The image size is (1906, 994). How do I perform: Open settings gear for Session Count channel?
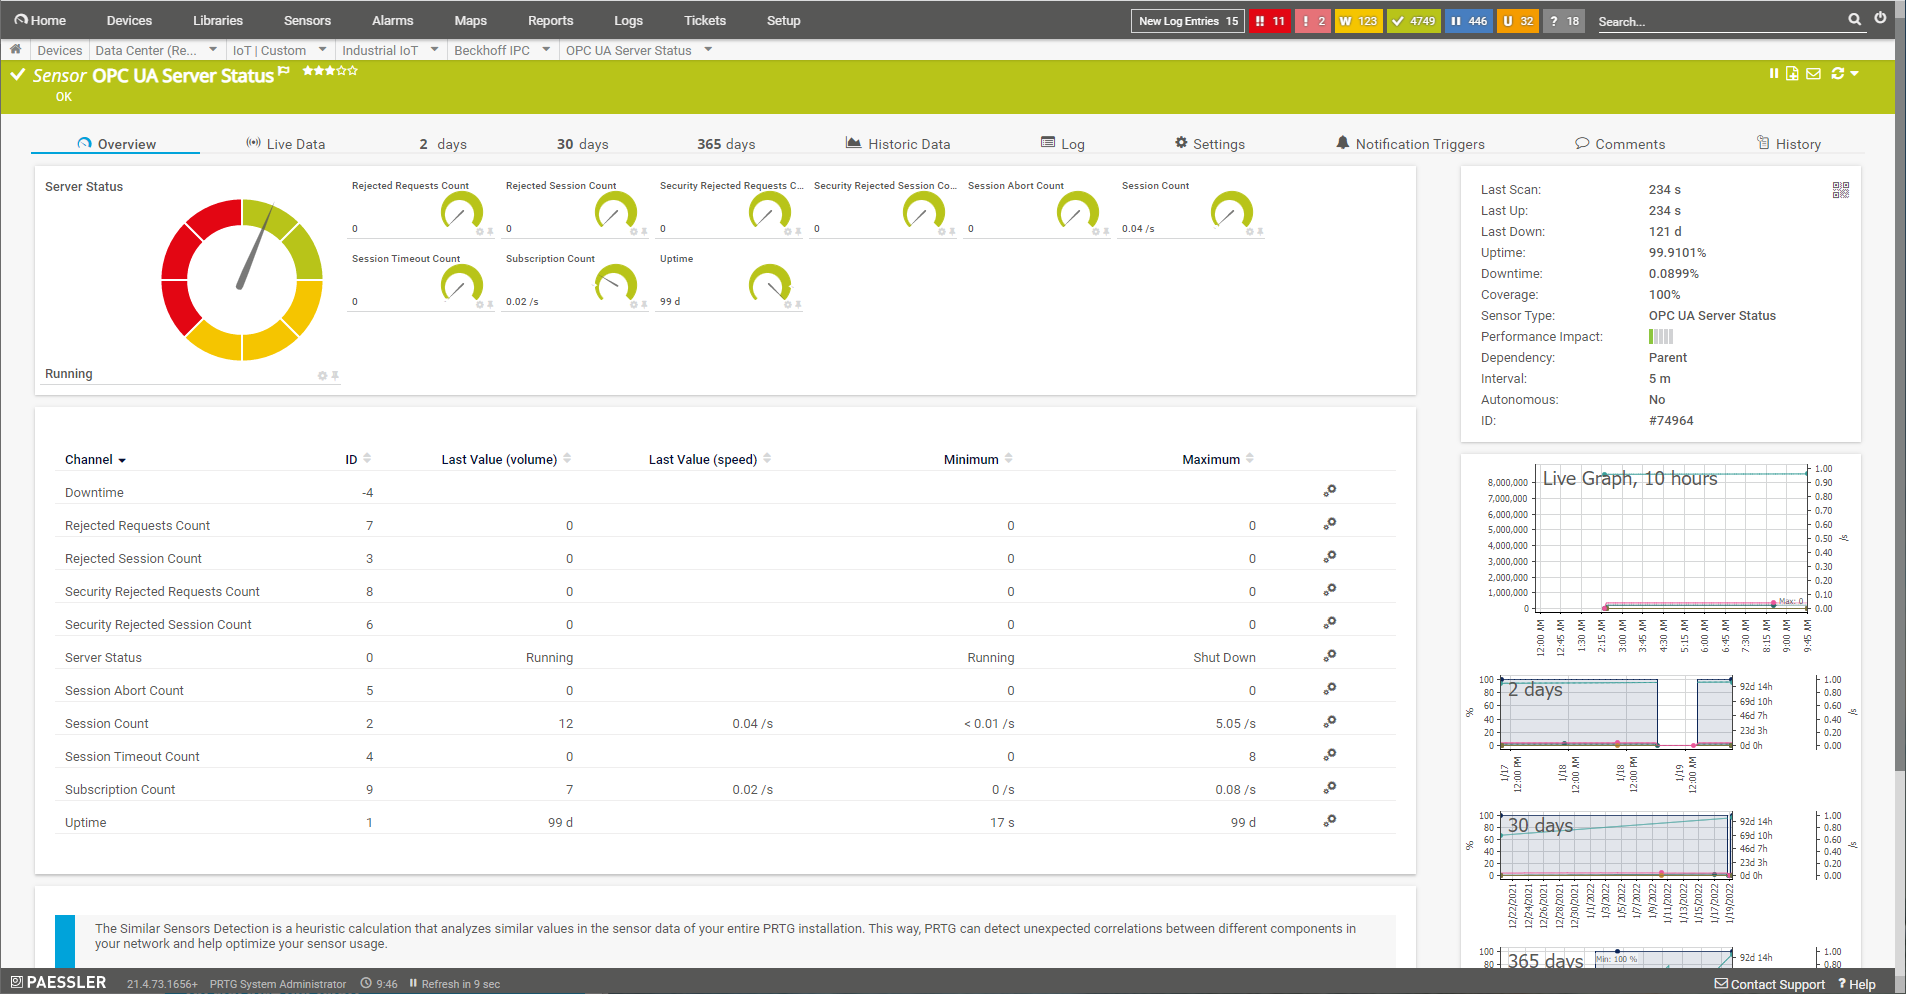1329,722
